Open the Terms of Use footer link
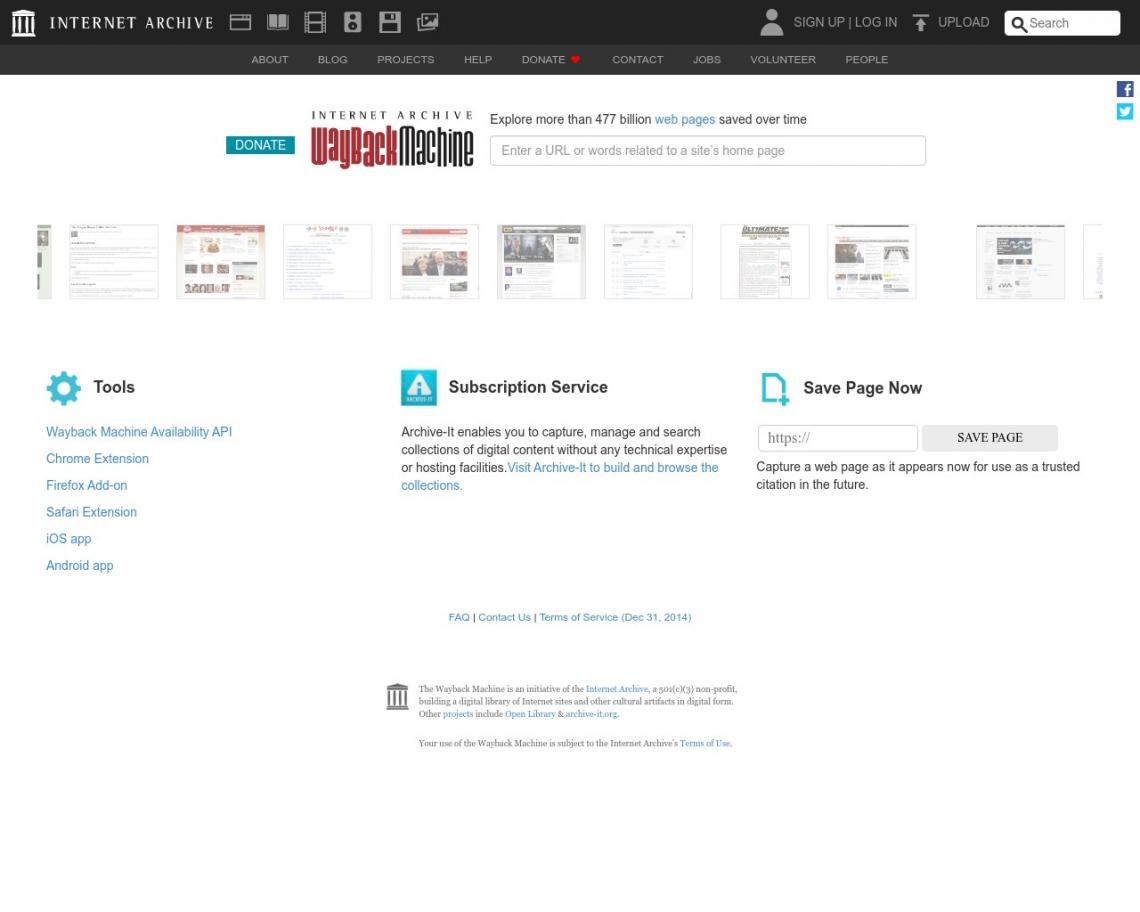 (x=705, y=743)
